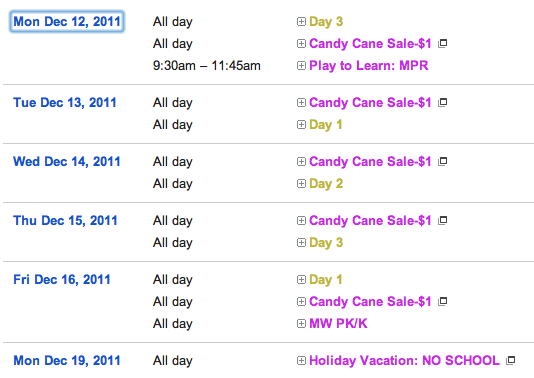Click copy icon beside Holiday Vacation event
Viewport: 534px width, 378px height.
[511, 360]
